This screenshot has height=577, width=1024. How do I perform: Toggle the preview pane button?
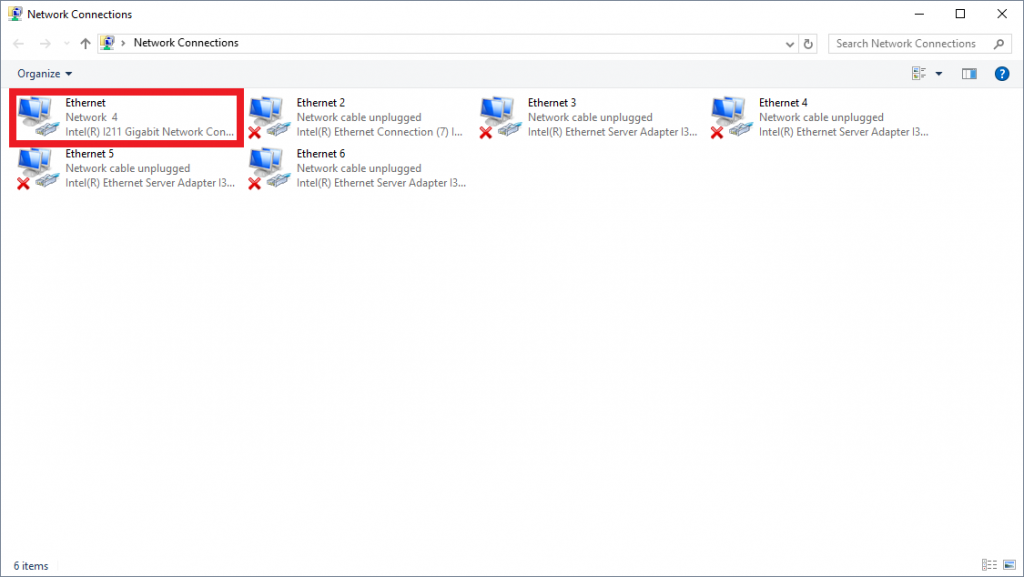tap(968, 74)
